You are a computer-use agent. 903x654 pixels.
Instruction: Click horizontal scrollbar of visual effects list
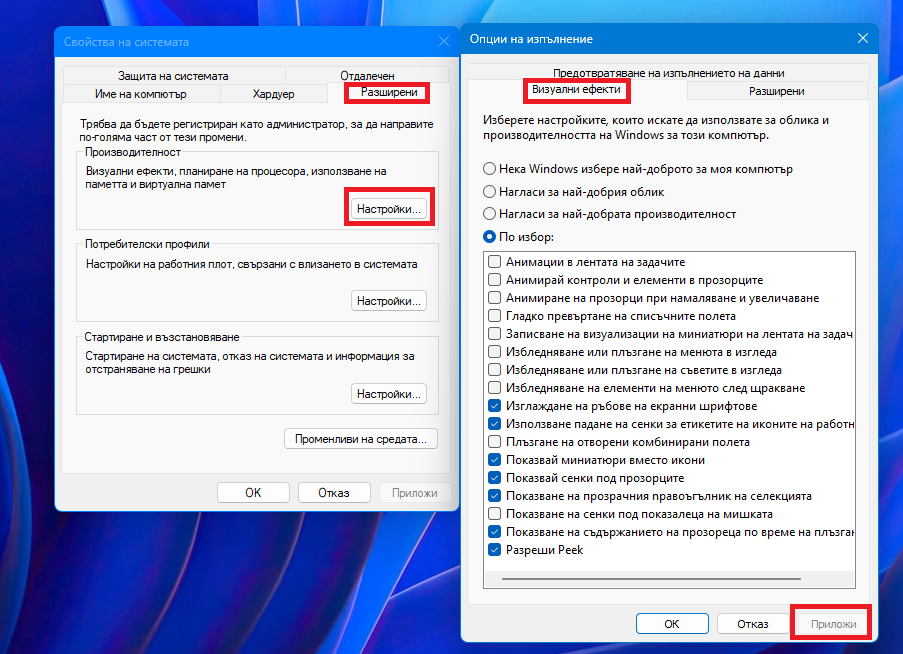(x=651, y=579)
